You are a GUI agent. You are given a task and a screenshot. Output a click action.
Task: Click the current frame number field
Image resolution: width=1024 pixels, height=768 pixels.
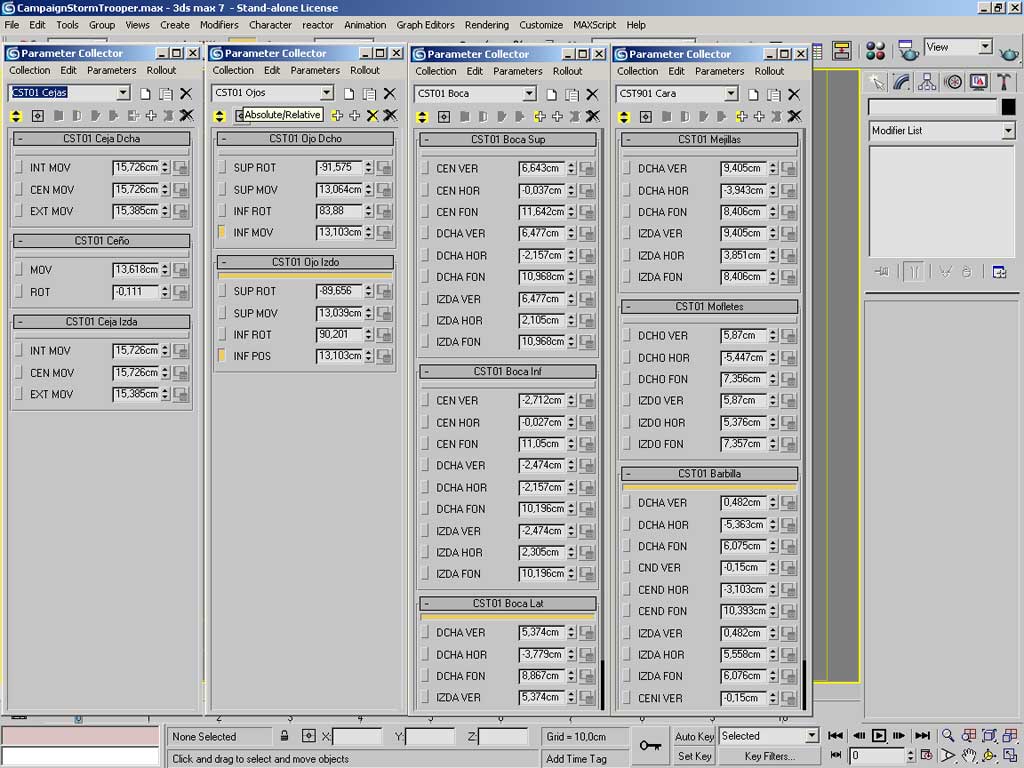878,756
